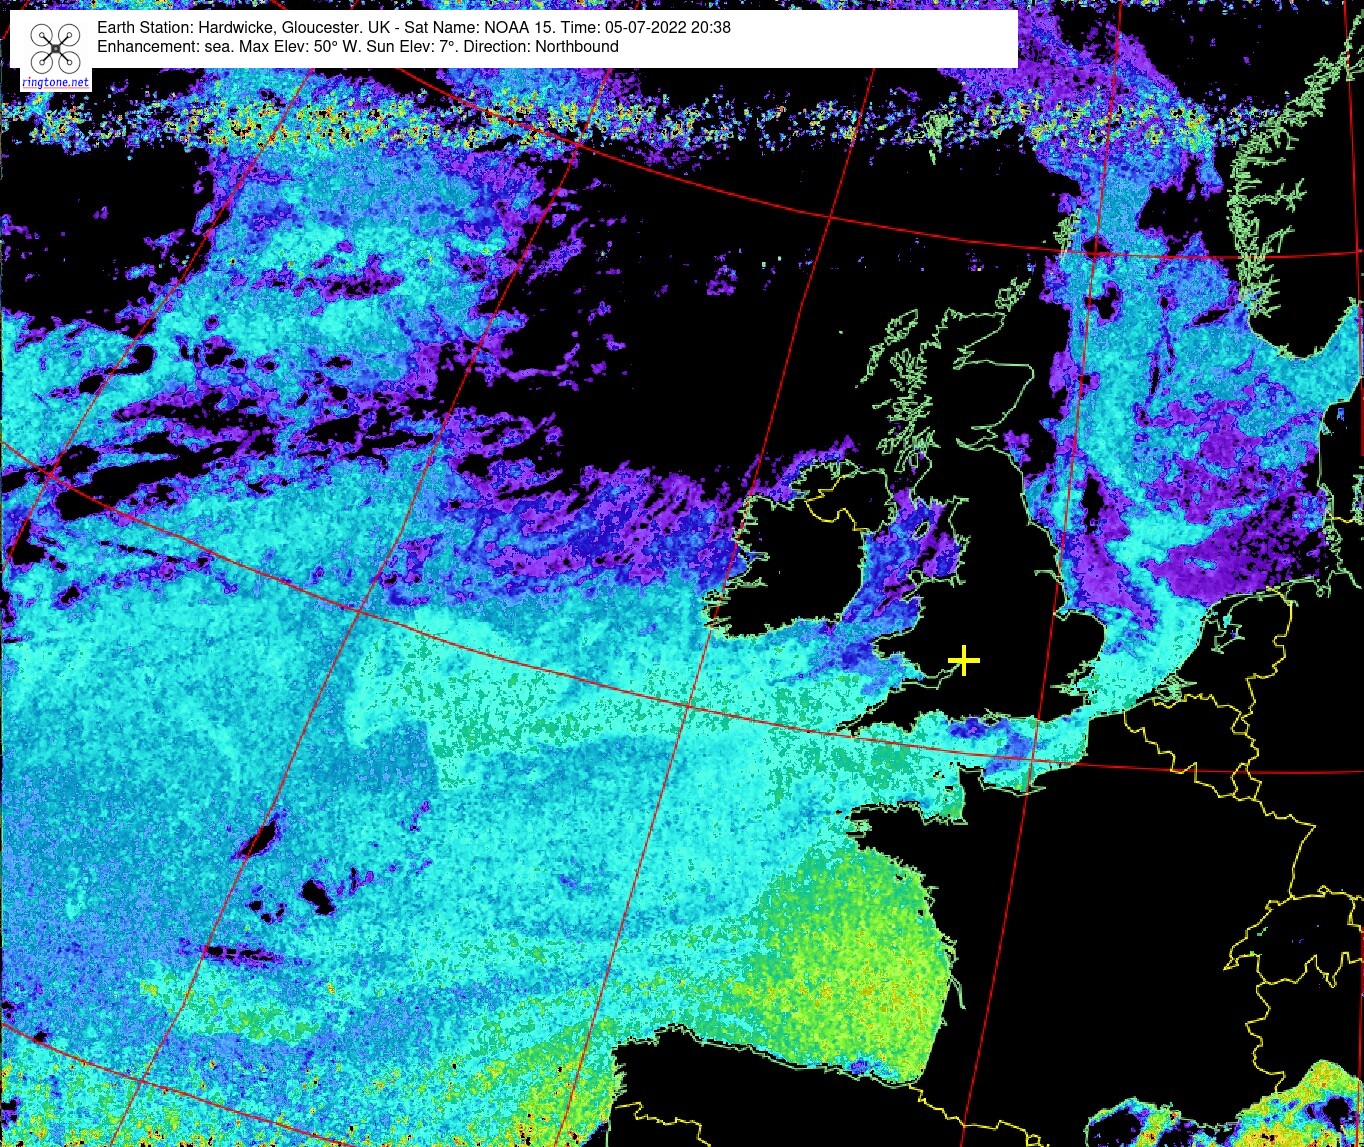Click the grid intersection over the Dover Strait
1364x1147 pixels.
(1032, 759)
